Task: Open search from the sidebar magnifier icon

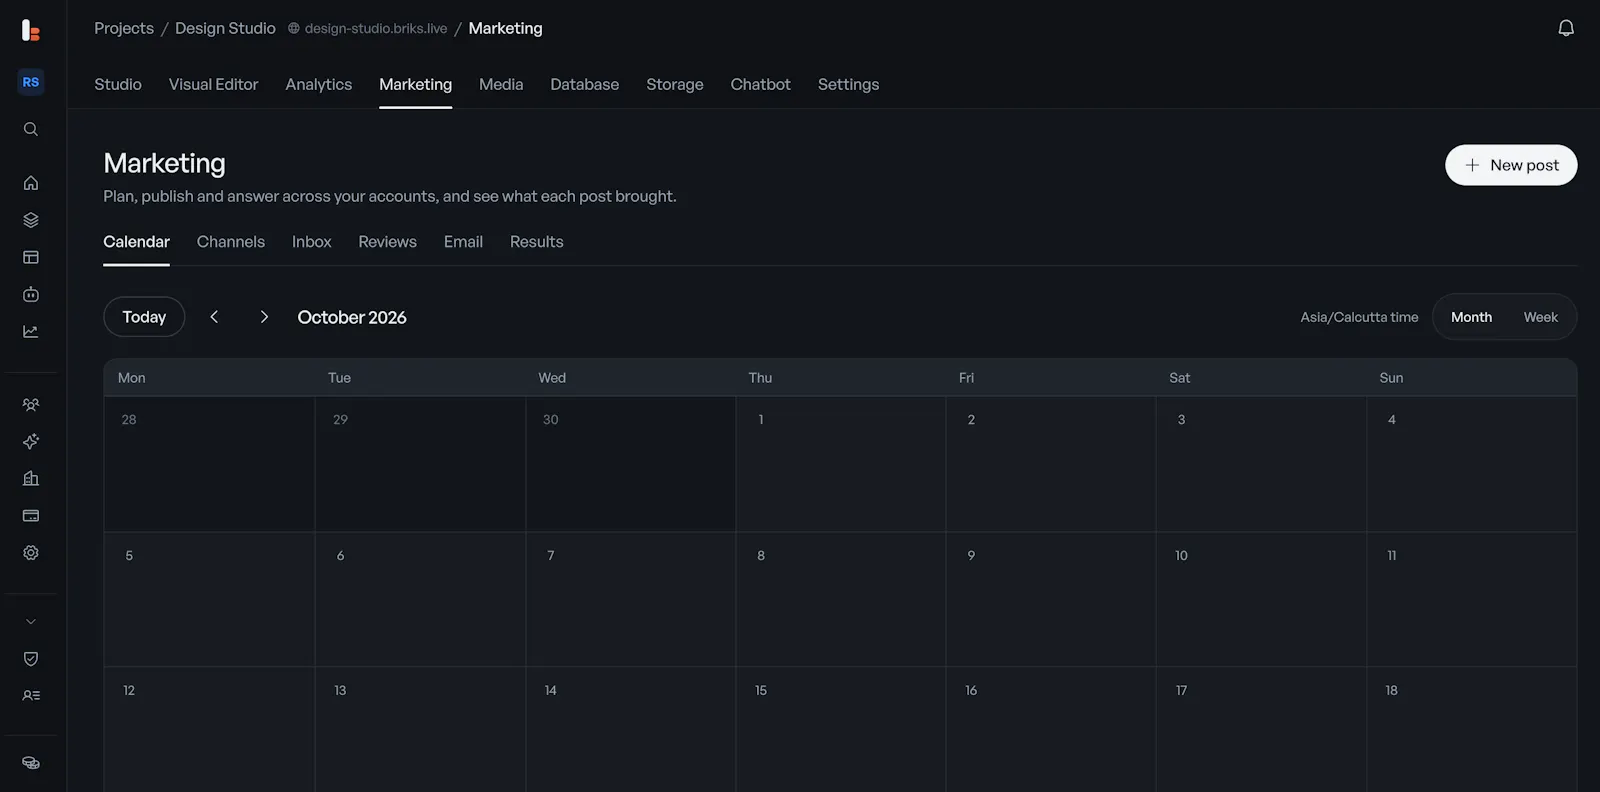Action: pos(31,129)
